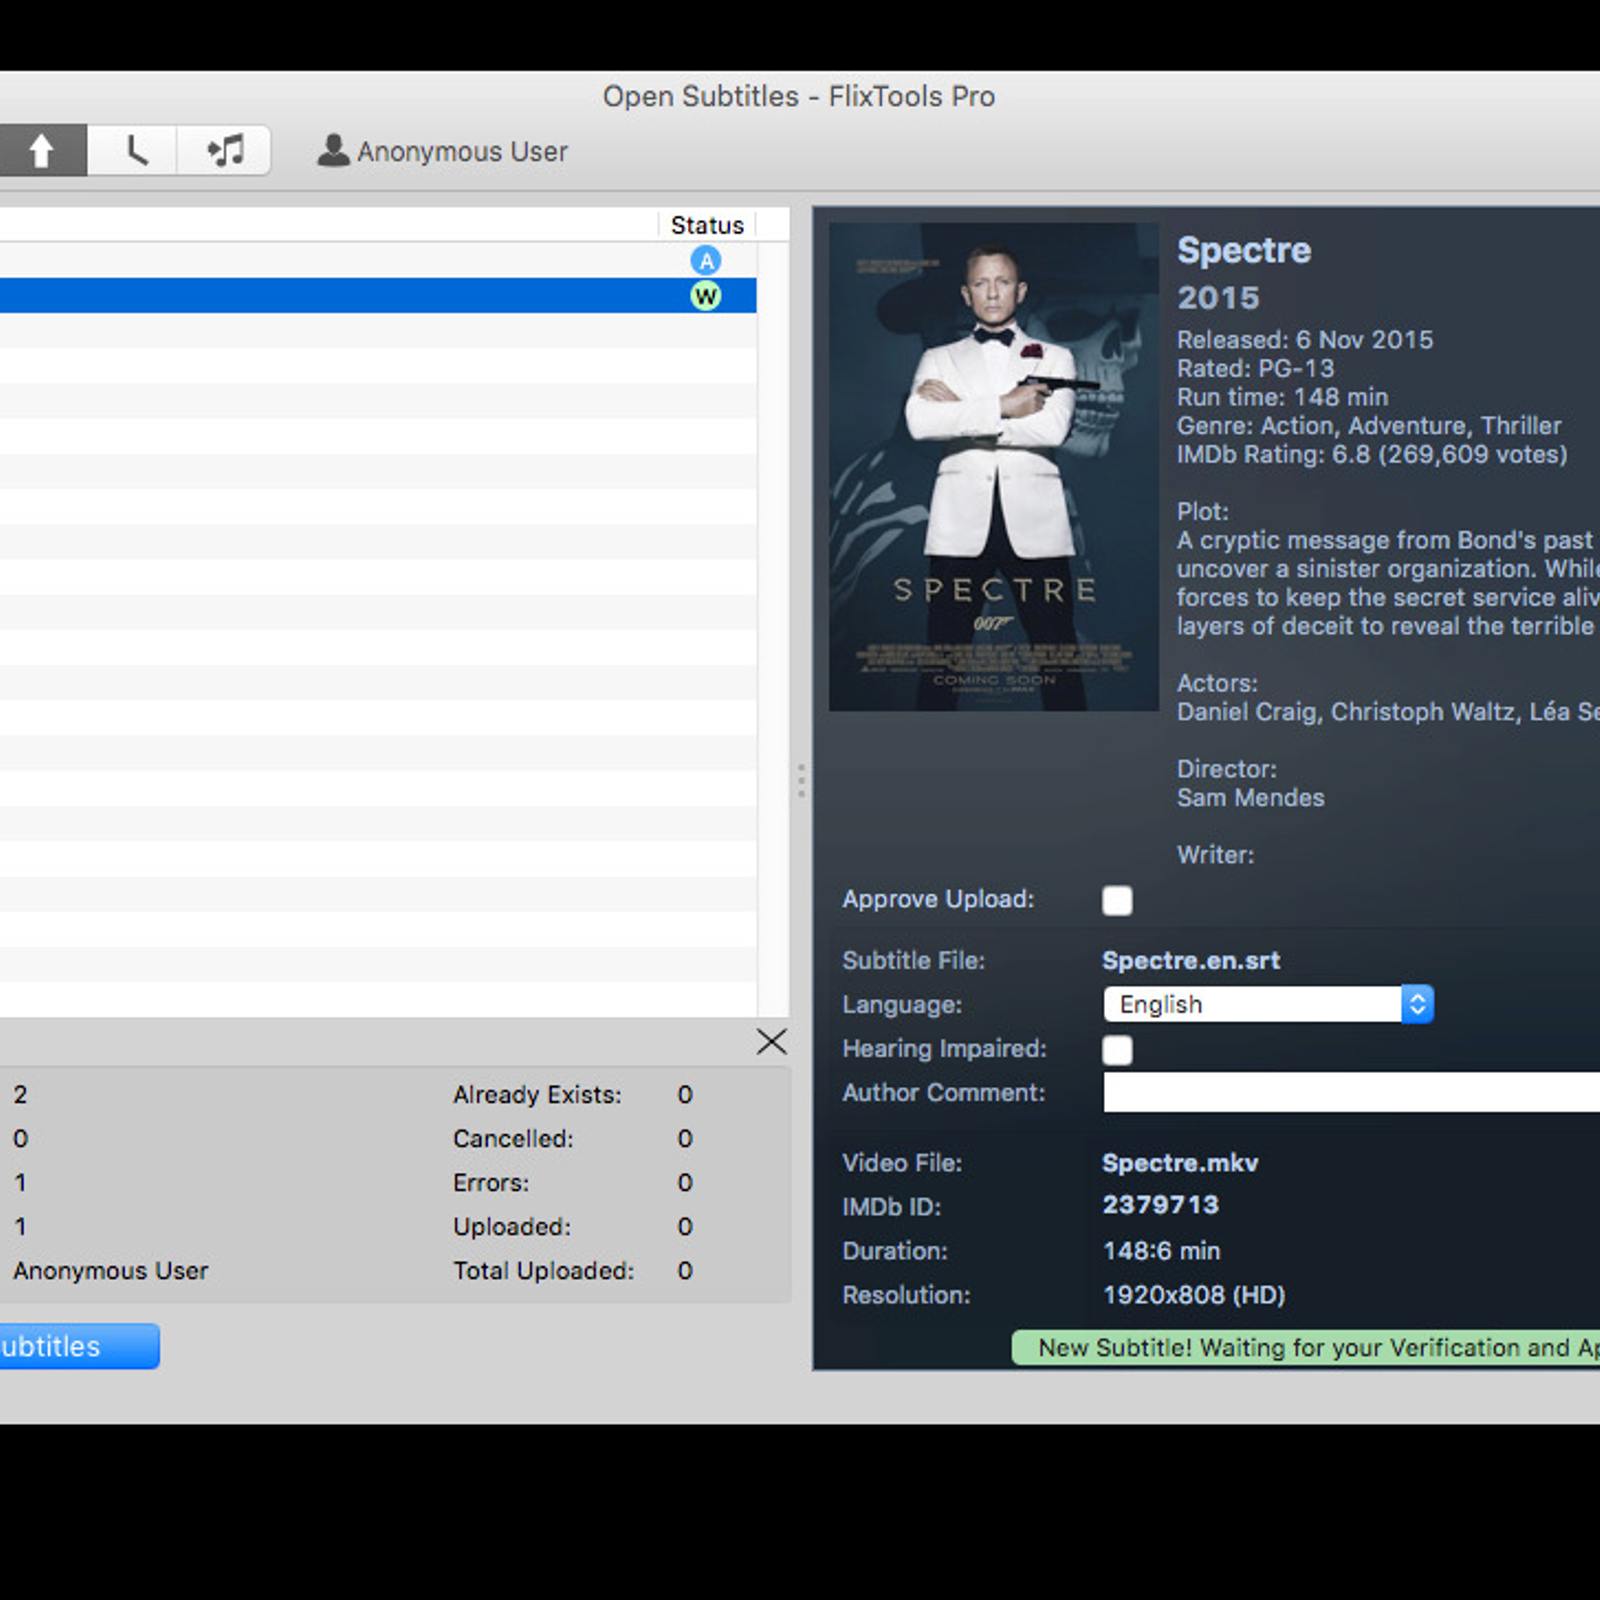Click the New Subtitle verification banner
The width and height of the screenshot is (1600, 1600).
tap(1306, 1348)
